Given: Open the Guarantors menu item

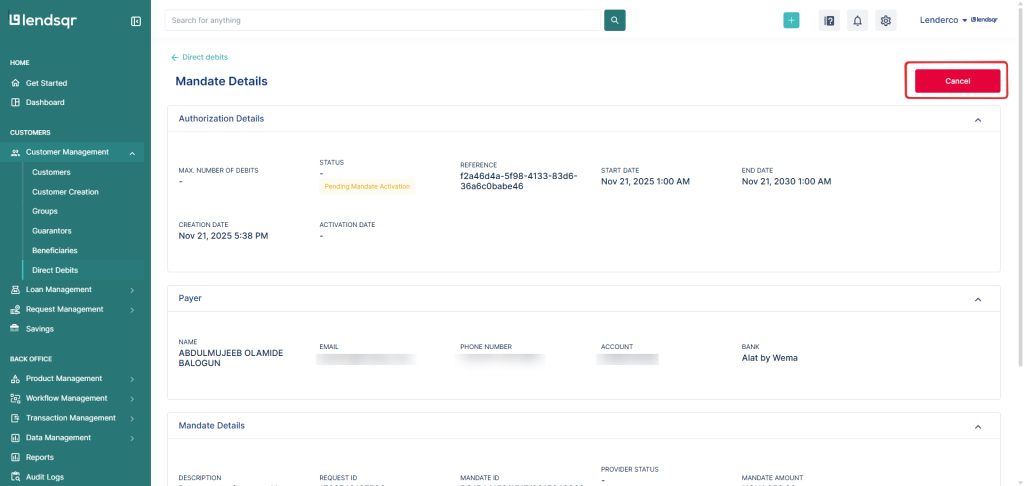Looking at the screenshot, I should (x=52, y=231).
